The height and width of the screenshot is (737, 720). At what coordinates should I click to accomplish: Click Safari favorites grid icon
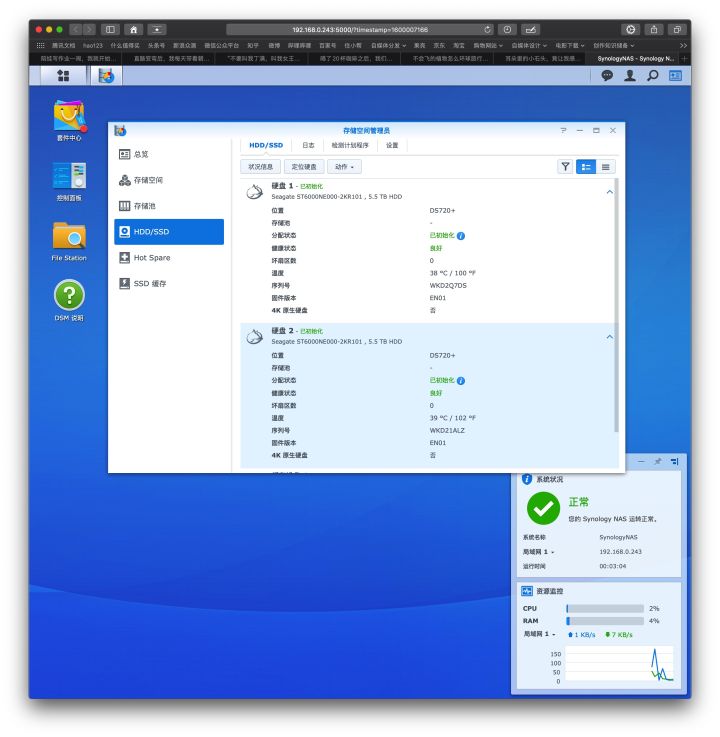tap(40, 45)
